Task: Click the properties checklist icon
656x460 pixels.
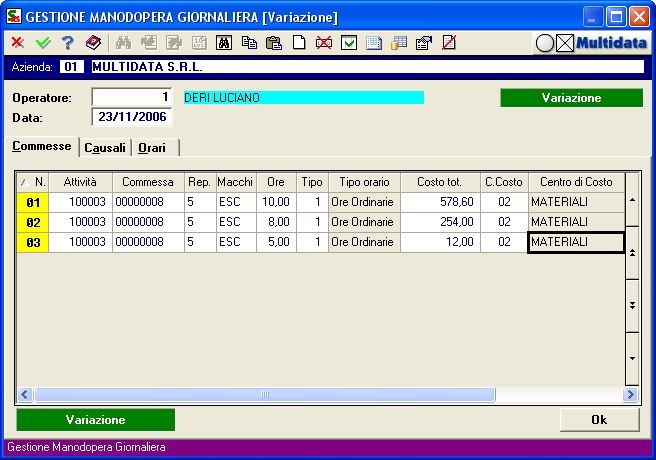Action: pos(424,43)
